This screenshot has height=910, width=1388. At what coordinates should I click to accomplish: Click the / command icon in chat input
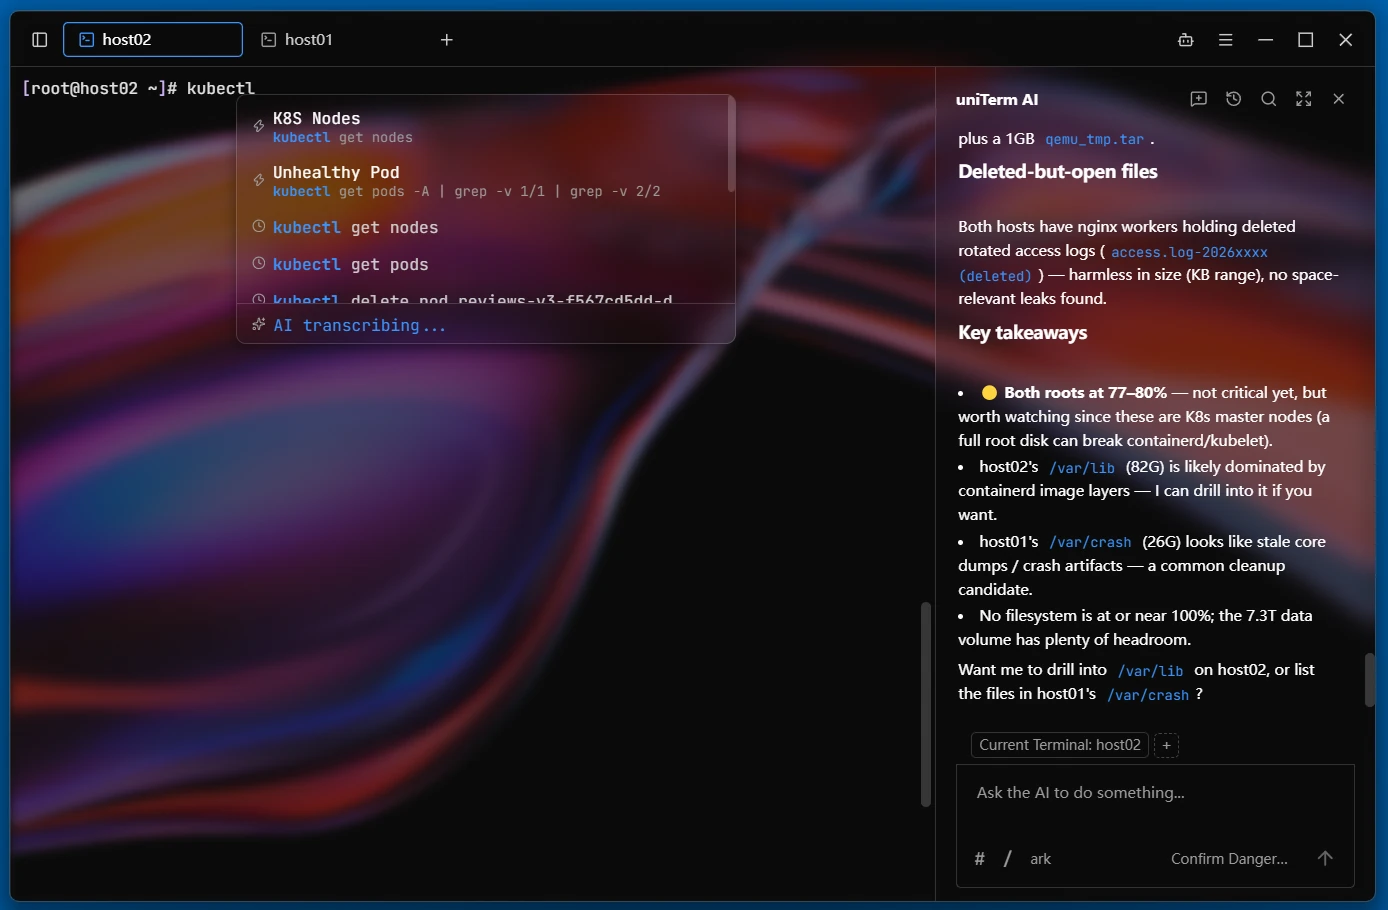point(1008,859)
